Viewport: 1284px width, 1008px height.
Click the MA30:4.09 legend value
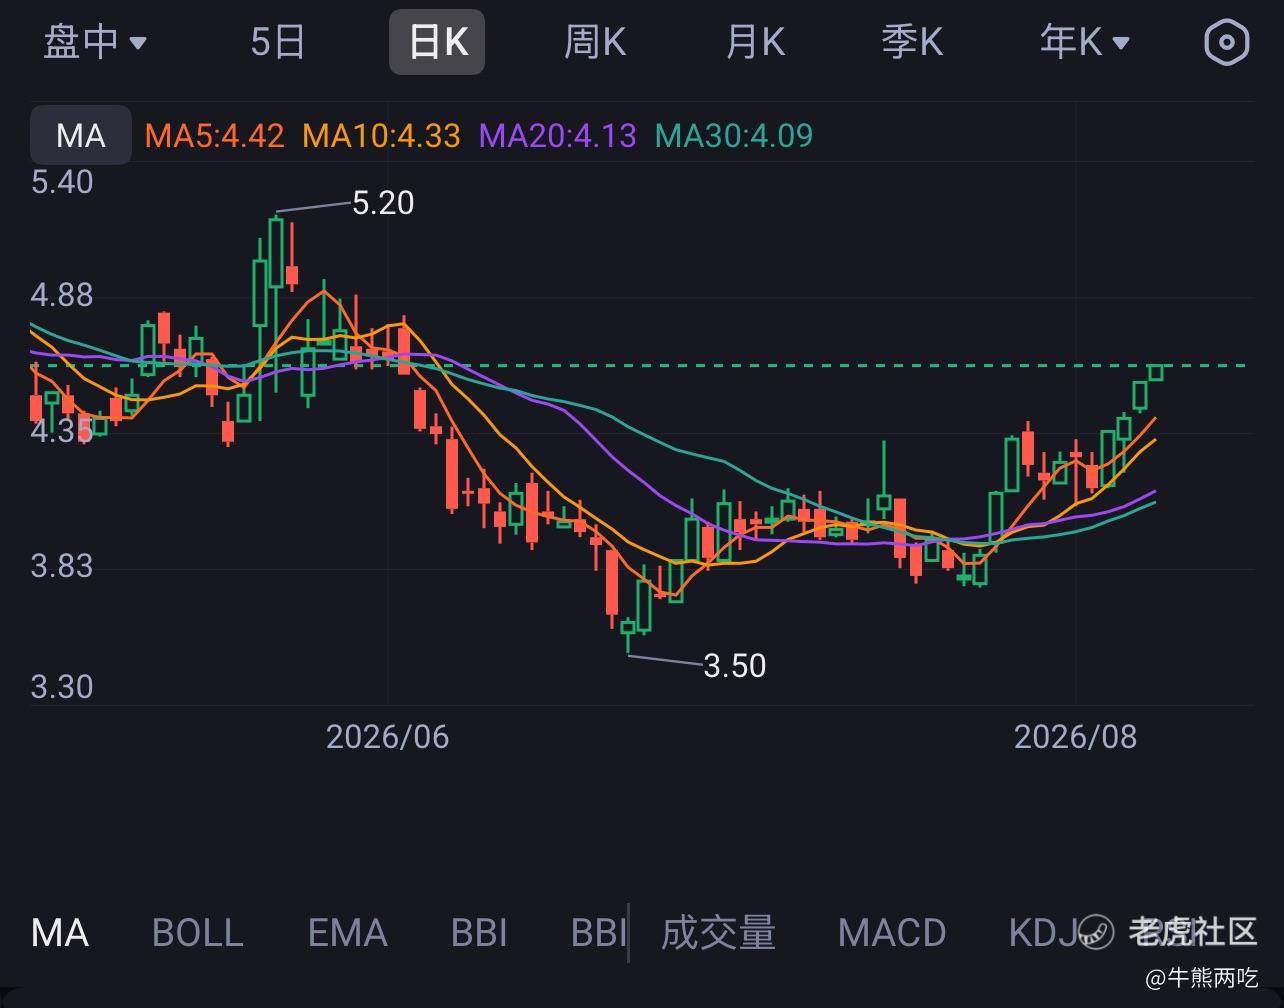pos(733,136)
